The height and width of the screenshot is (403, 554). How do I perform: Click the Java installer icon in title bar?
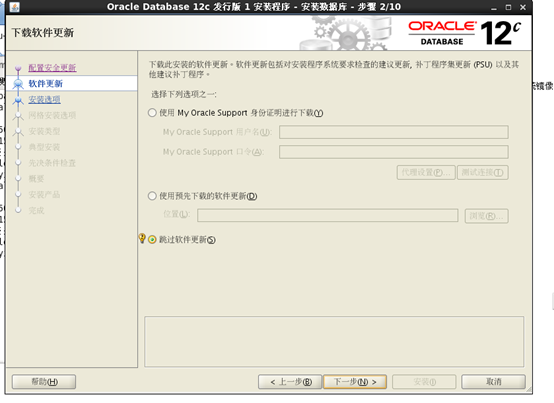[x=14, y=7]
